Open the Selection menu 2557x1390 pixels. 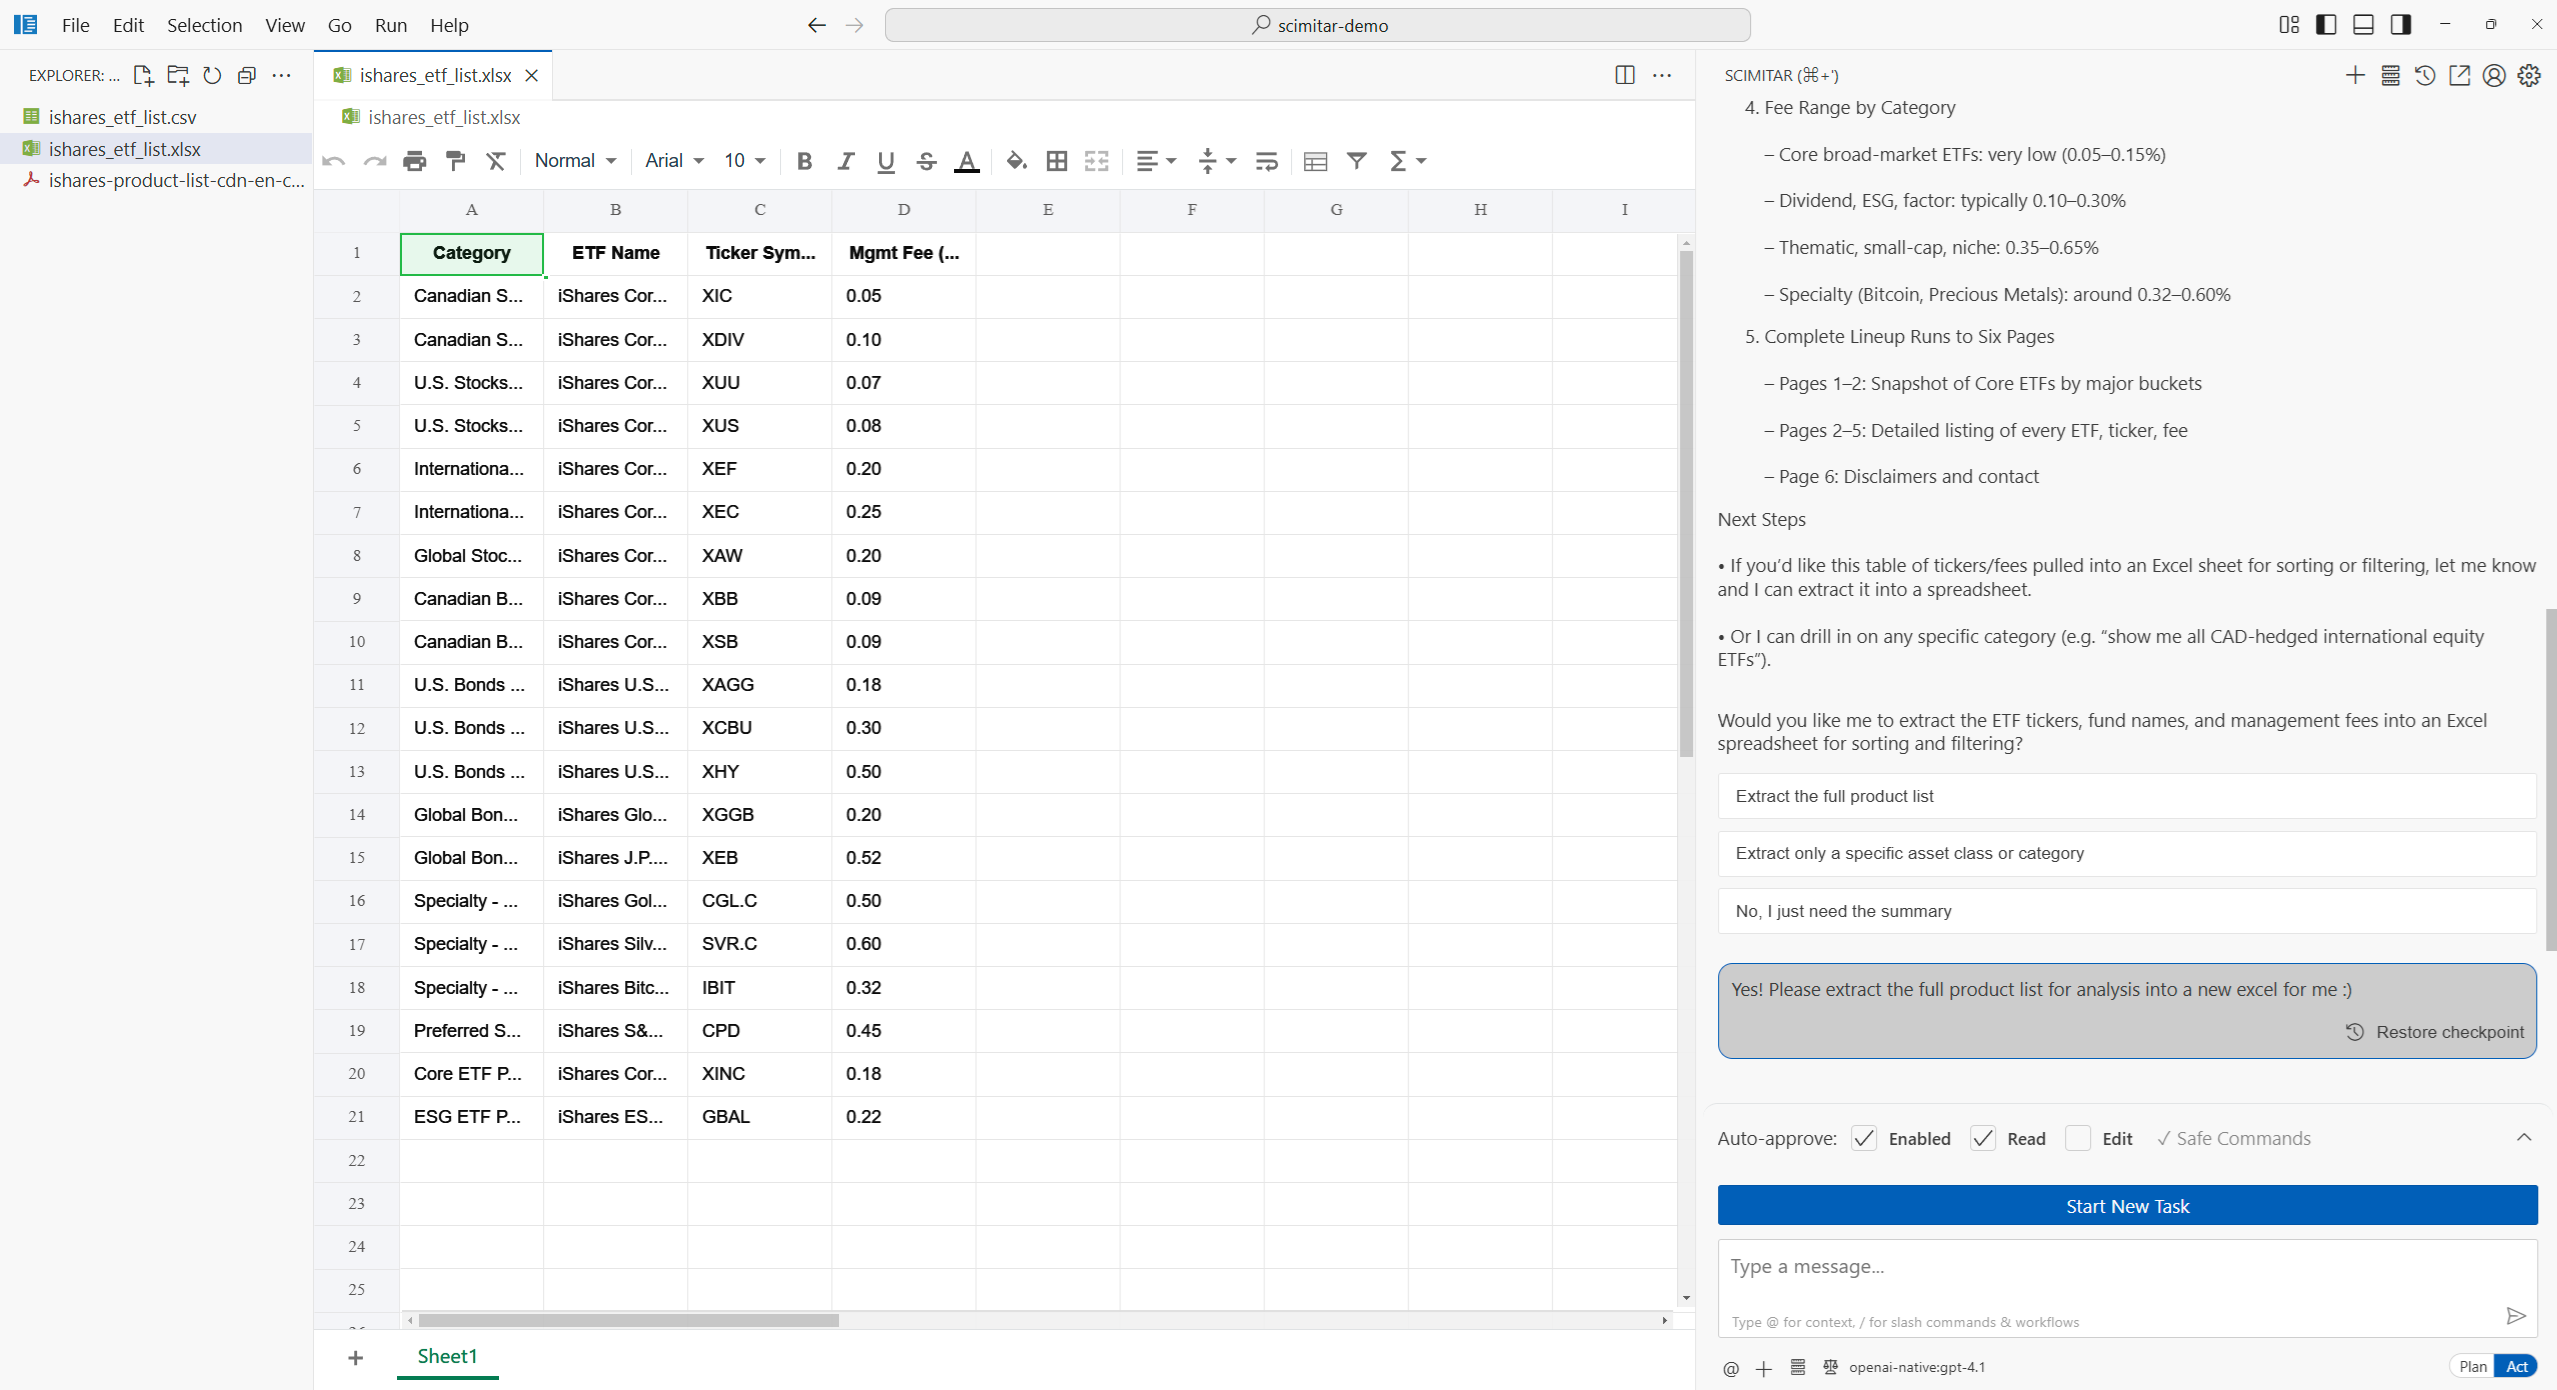tap(204, 25)
